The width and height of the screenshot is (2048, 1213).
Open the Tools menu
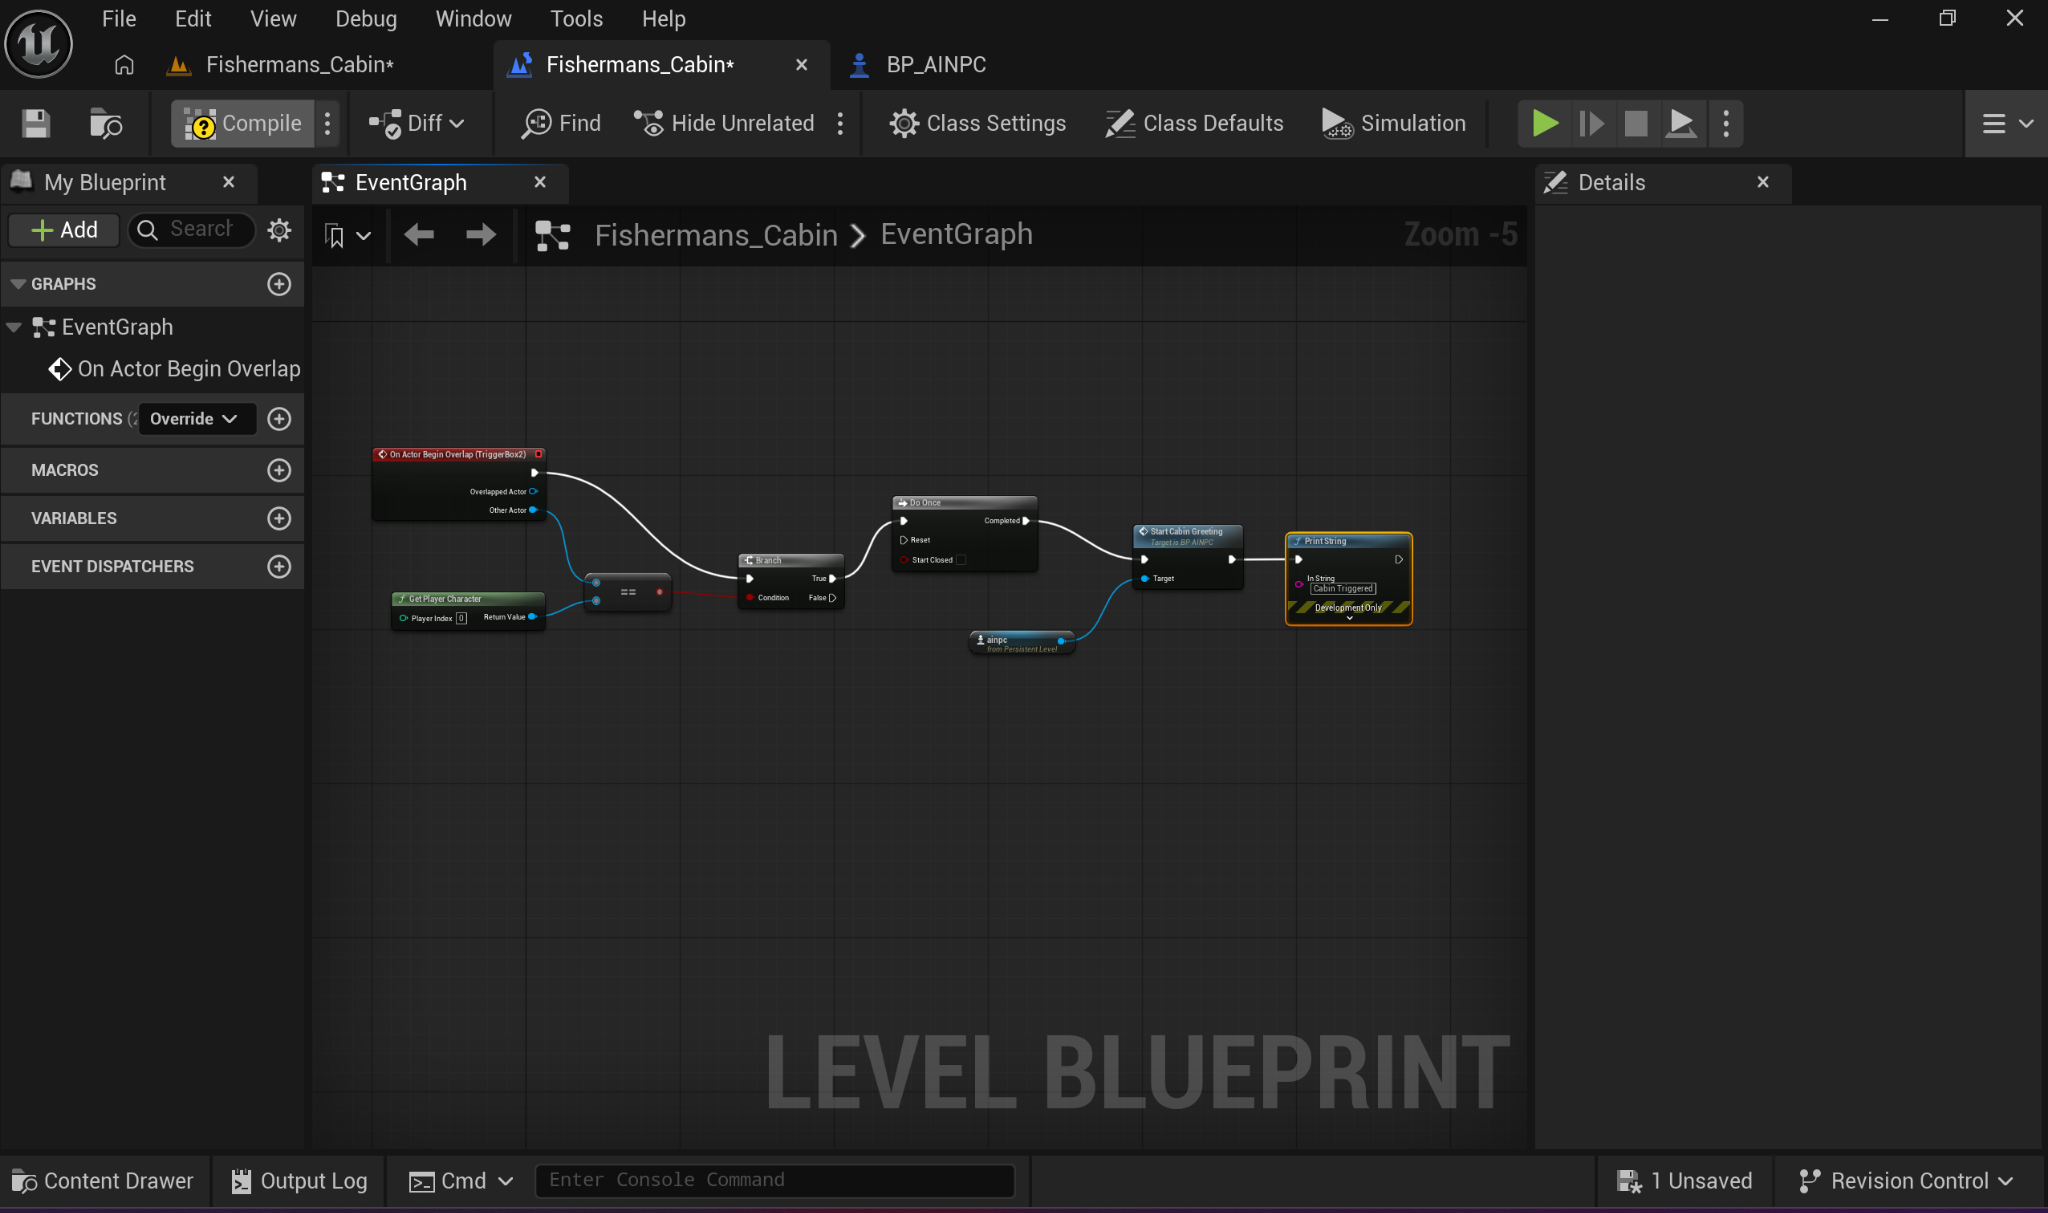point(577,19)
